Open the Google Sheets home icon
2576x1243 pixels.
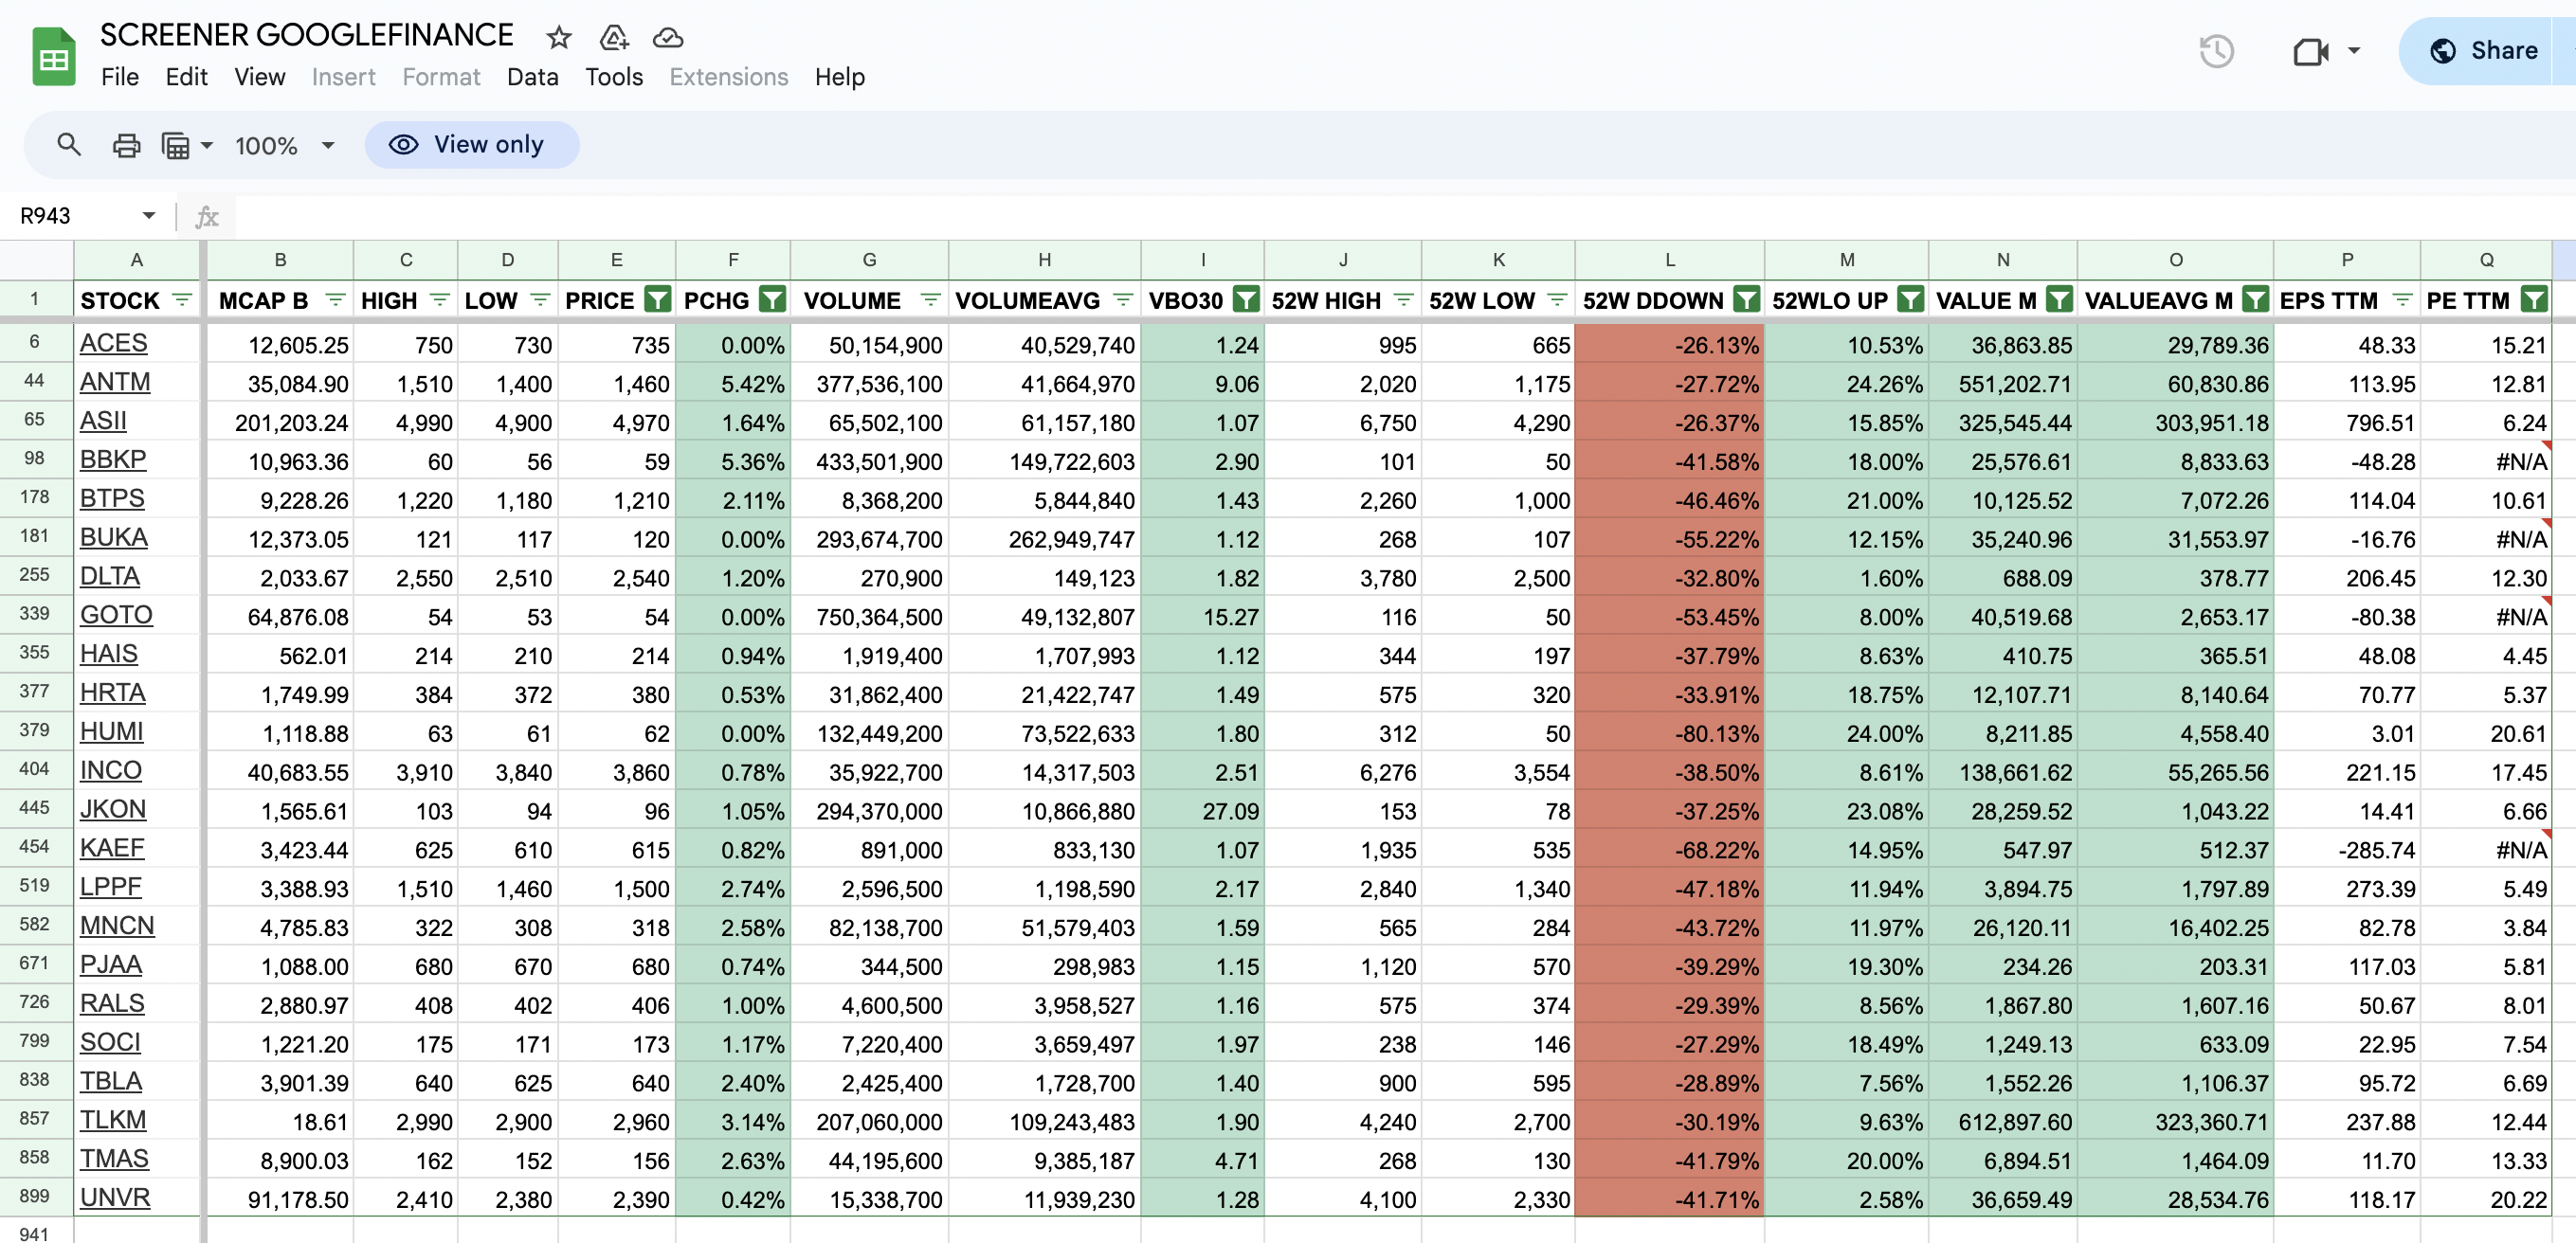pyautogui.click(x=54, y=57)
